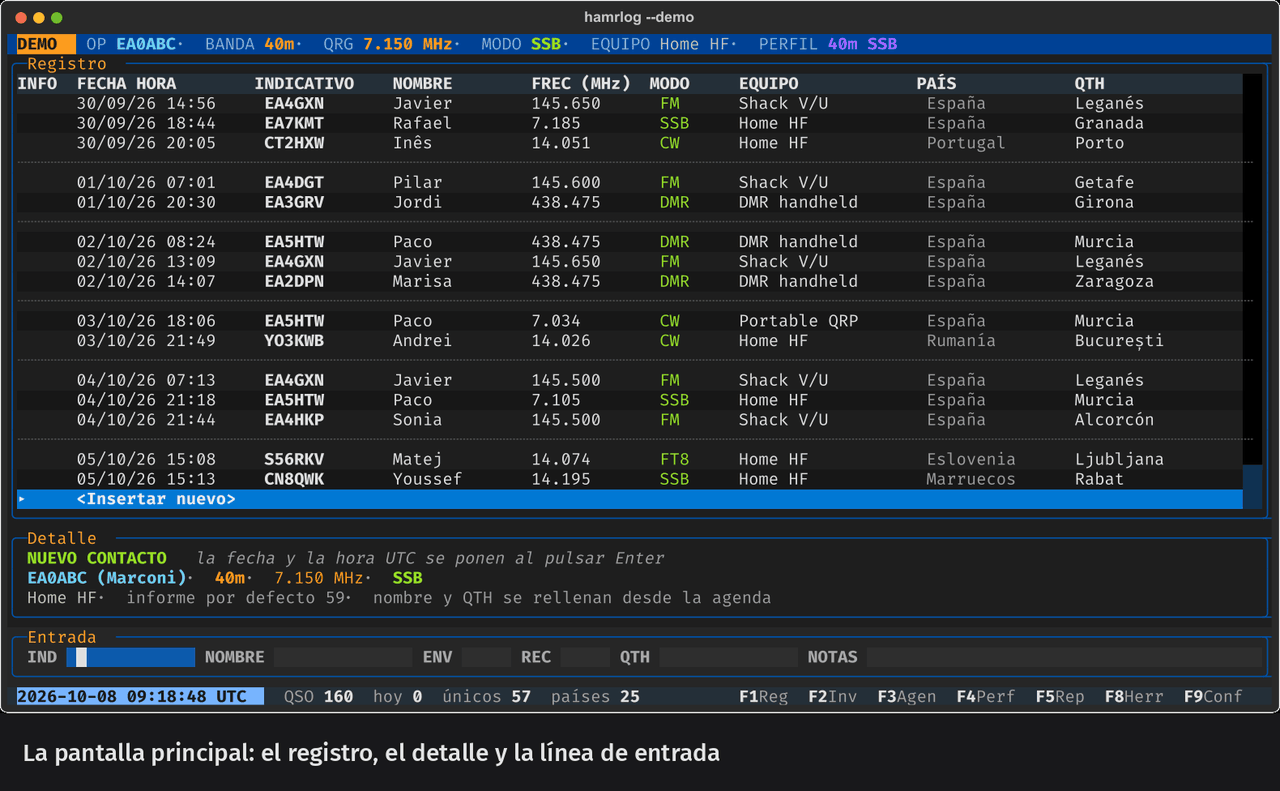Click the București QTH cell
Viewport: 1280px width, 791px height.
tap(1119, 341)
